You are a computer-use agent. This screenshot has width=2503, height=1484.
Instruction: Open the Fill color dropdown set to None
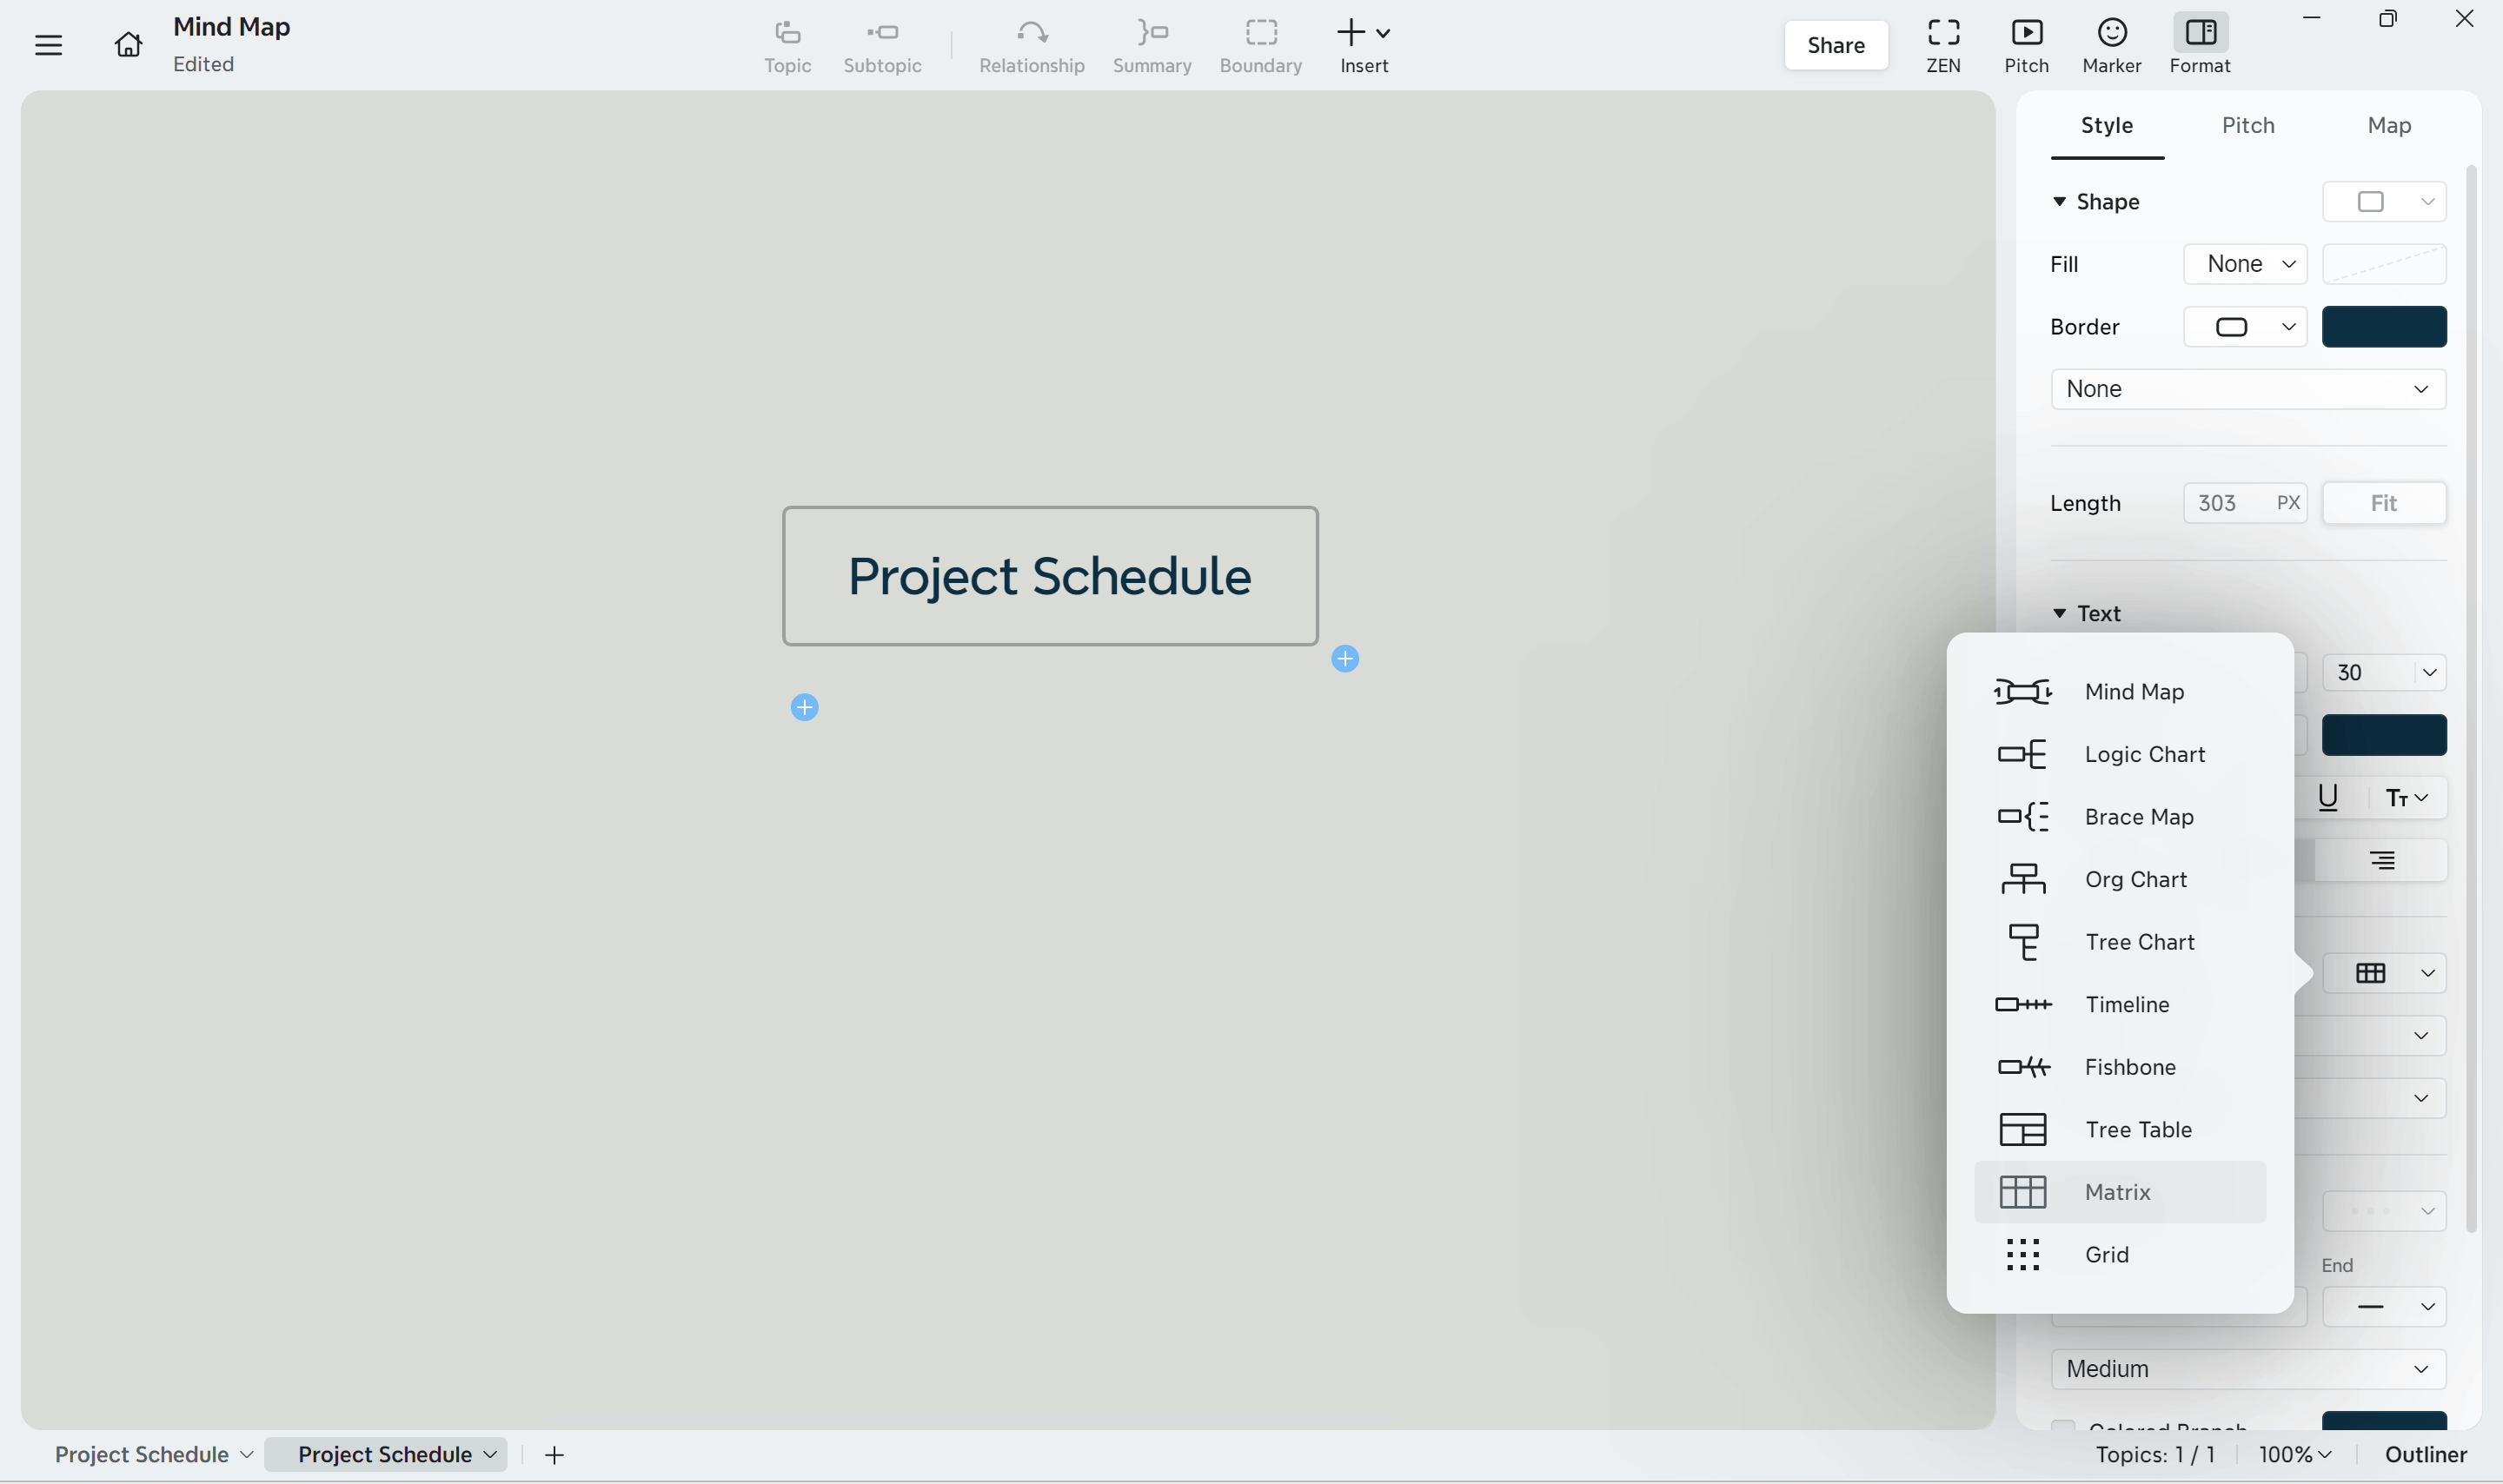(2244, 263)
